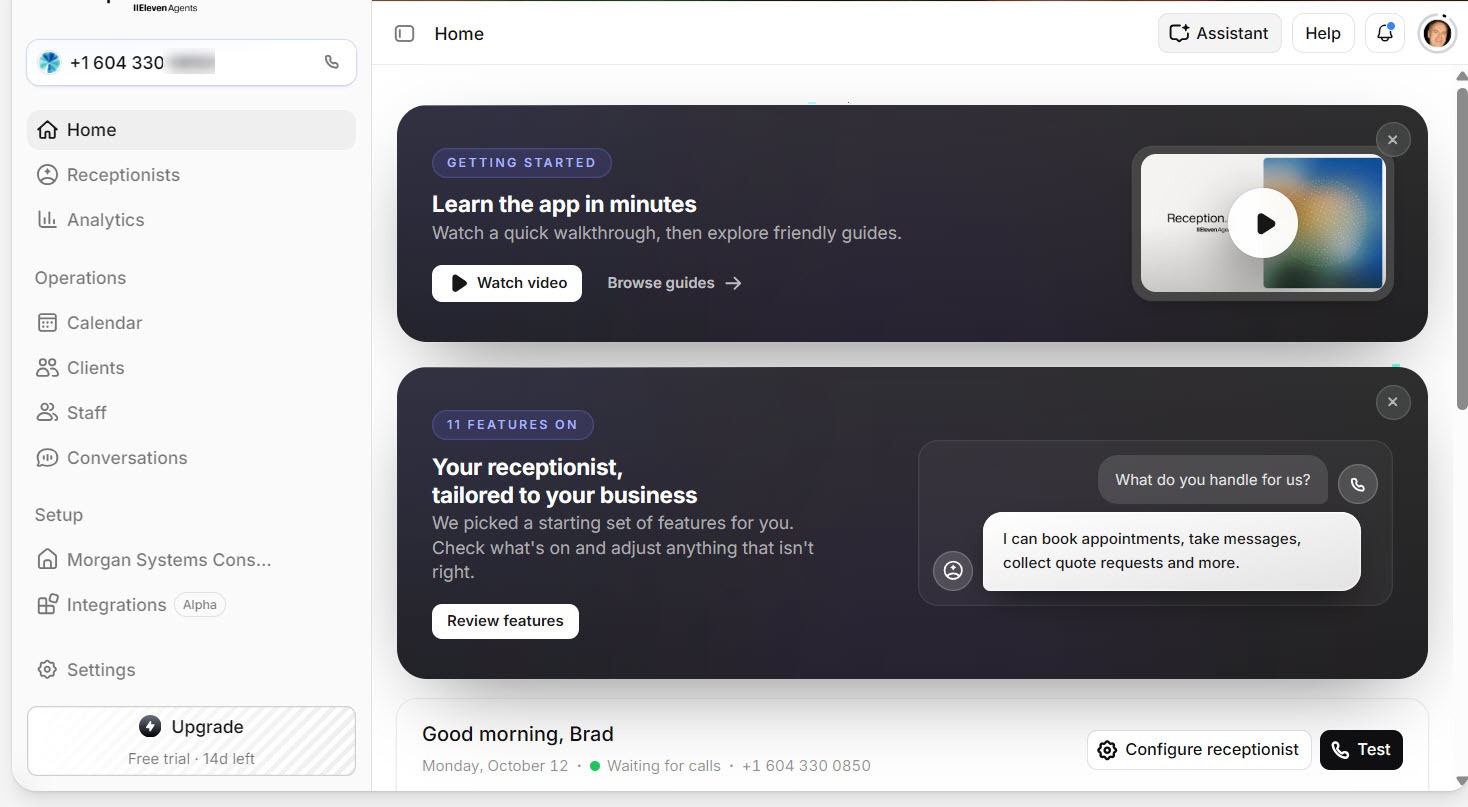Select the +1 604 330 phone number box

point(191,63)
